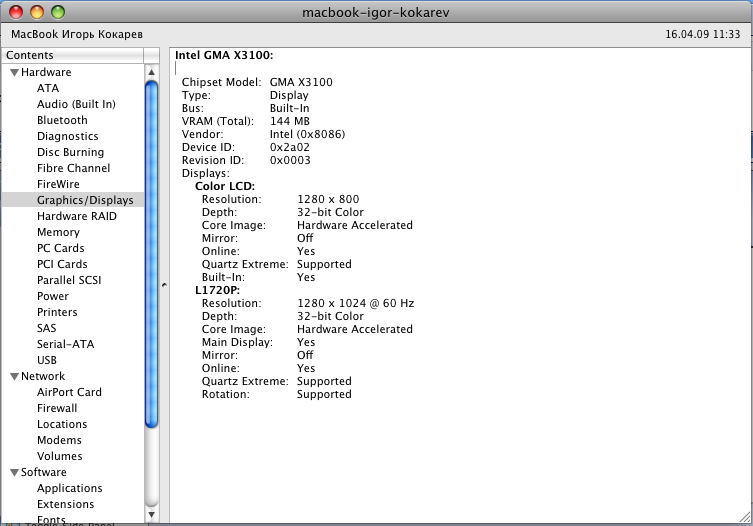Select Modems under Network
This screenshot has height=526, width=753.
59,440
